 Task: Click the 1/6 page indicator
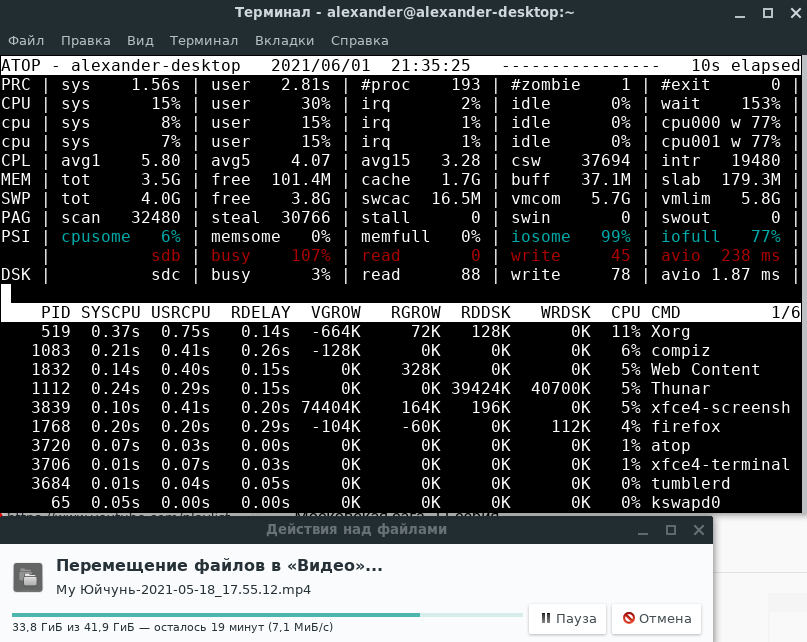tap(786, 313)
